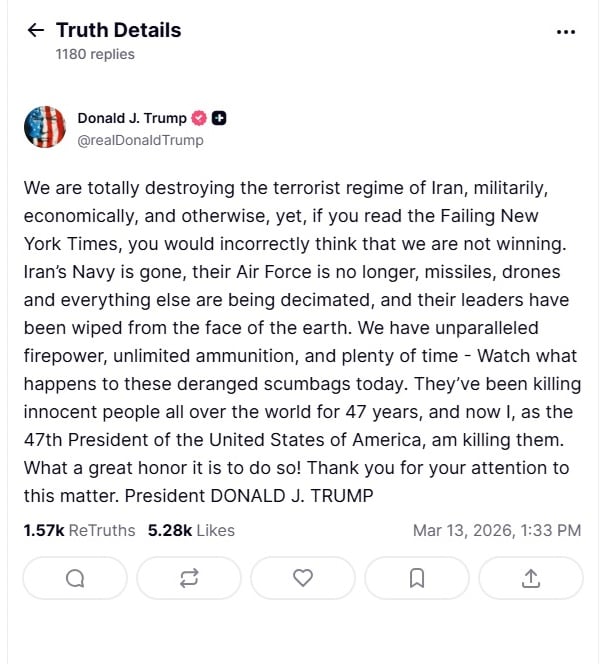Open the Donald J. Trump display name
Viewport: 611px width, 664px height.
[x=132, y=118]
